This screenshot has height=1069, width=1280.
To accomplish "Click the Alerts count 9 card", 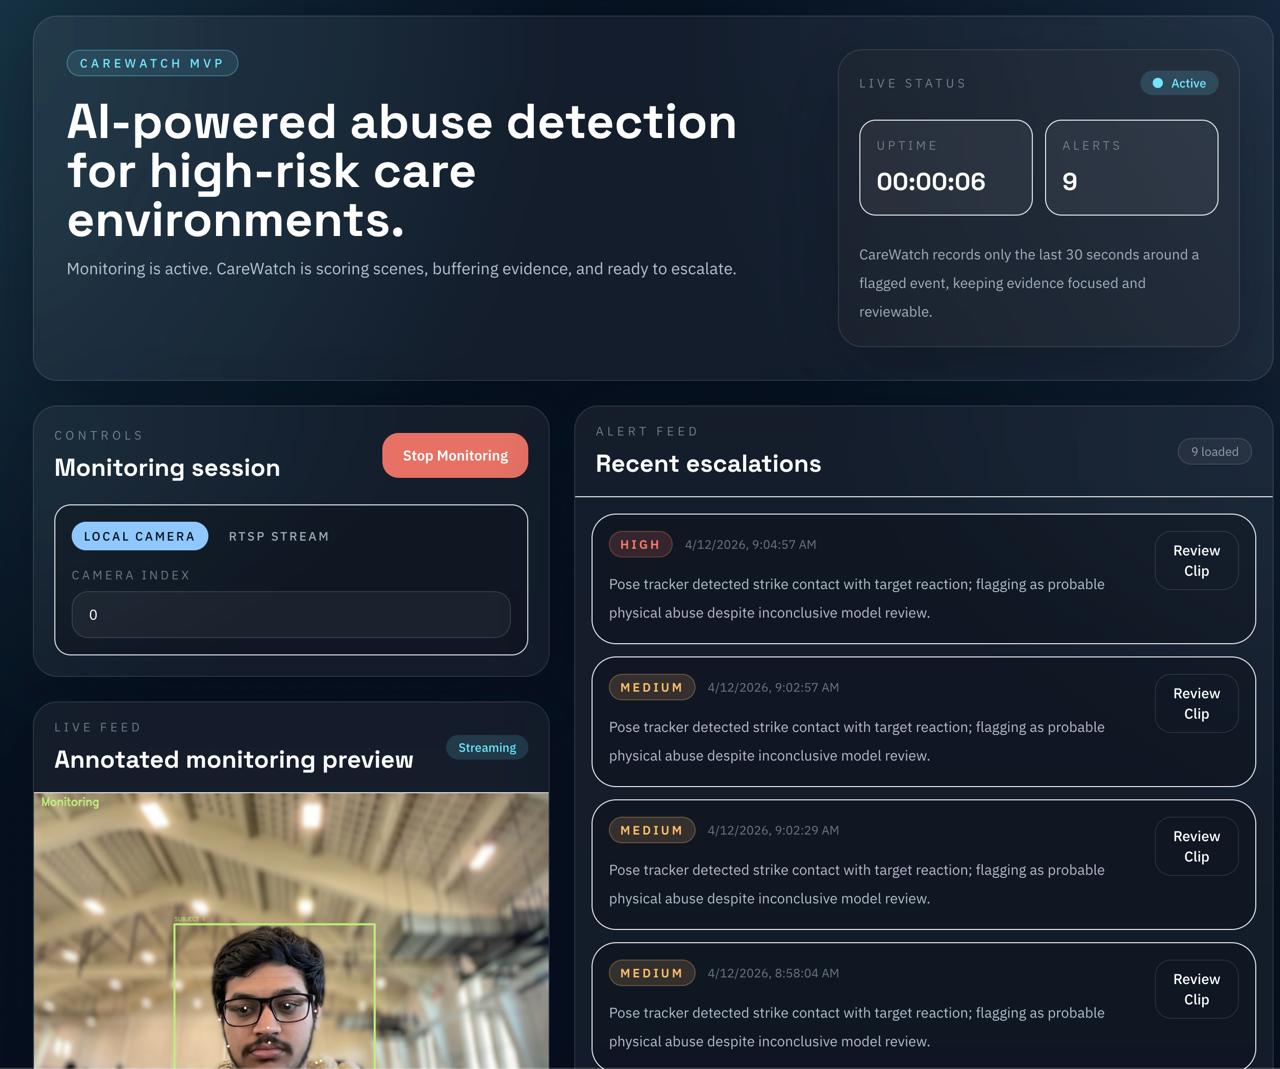I will pyautogui.click(x=1131, y=167).
